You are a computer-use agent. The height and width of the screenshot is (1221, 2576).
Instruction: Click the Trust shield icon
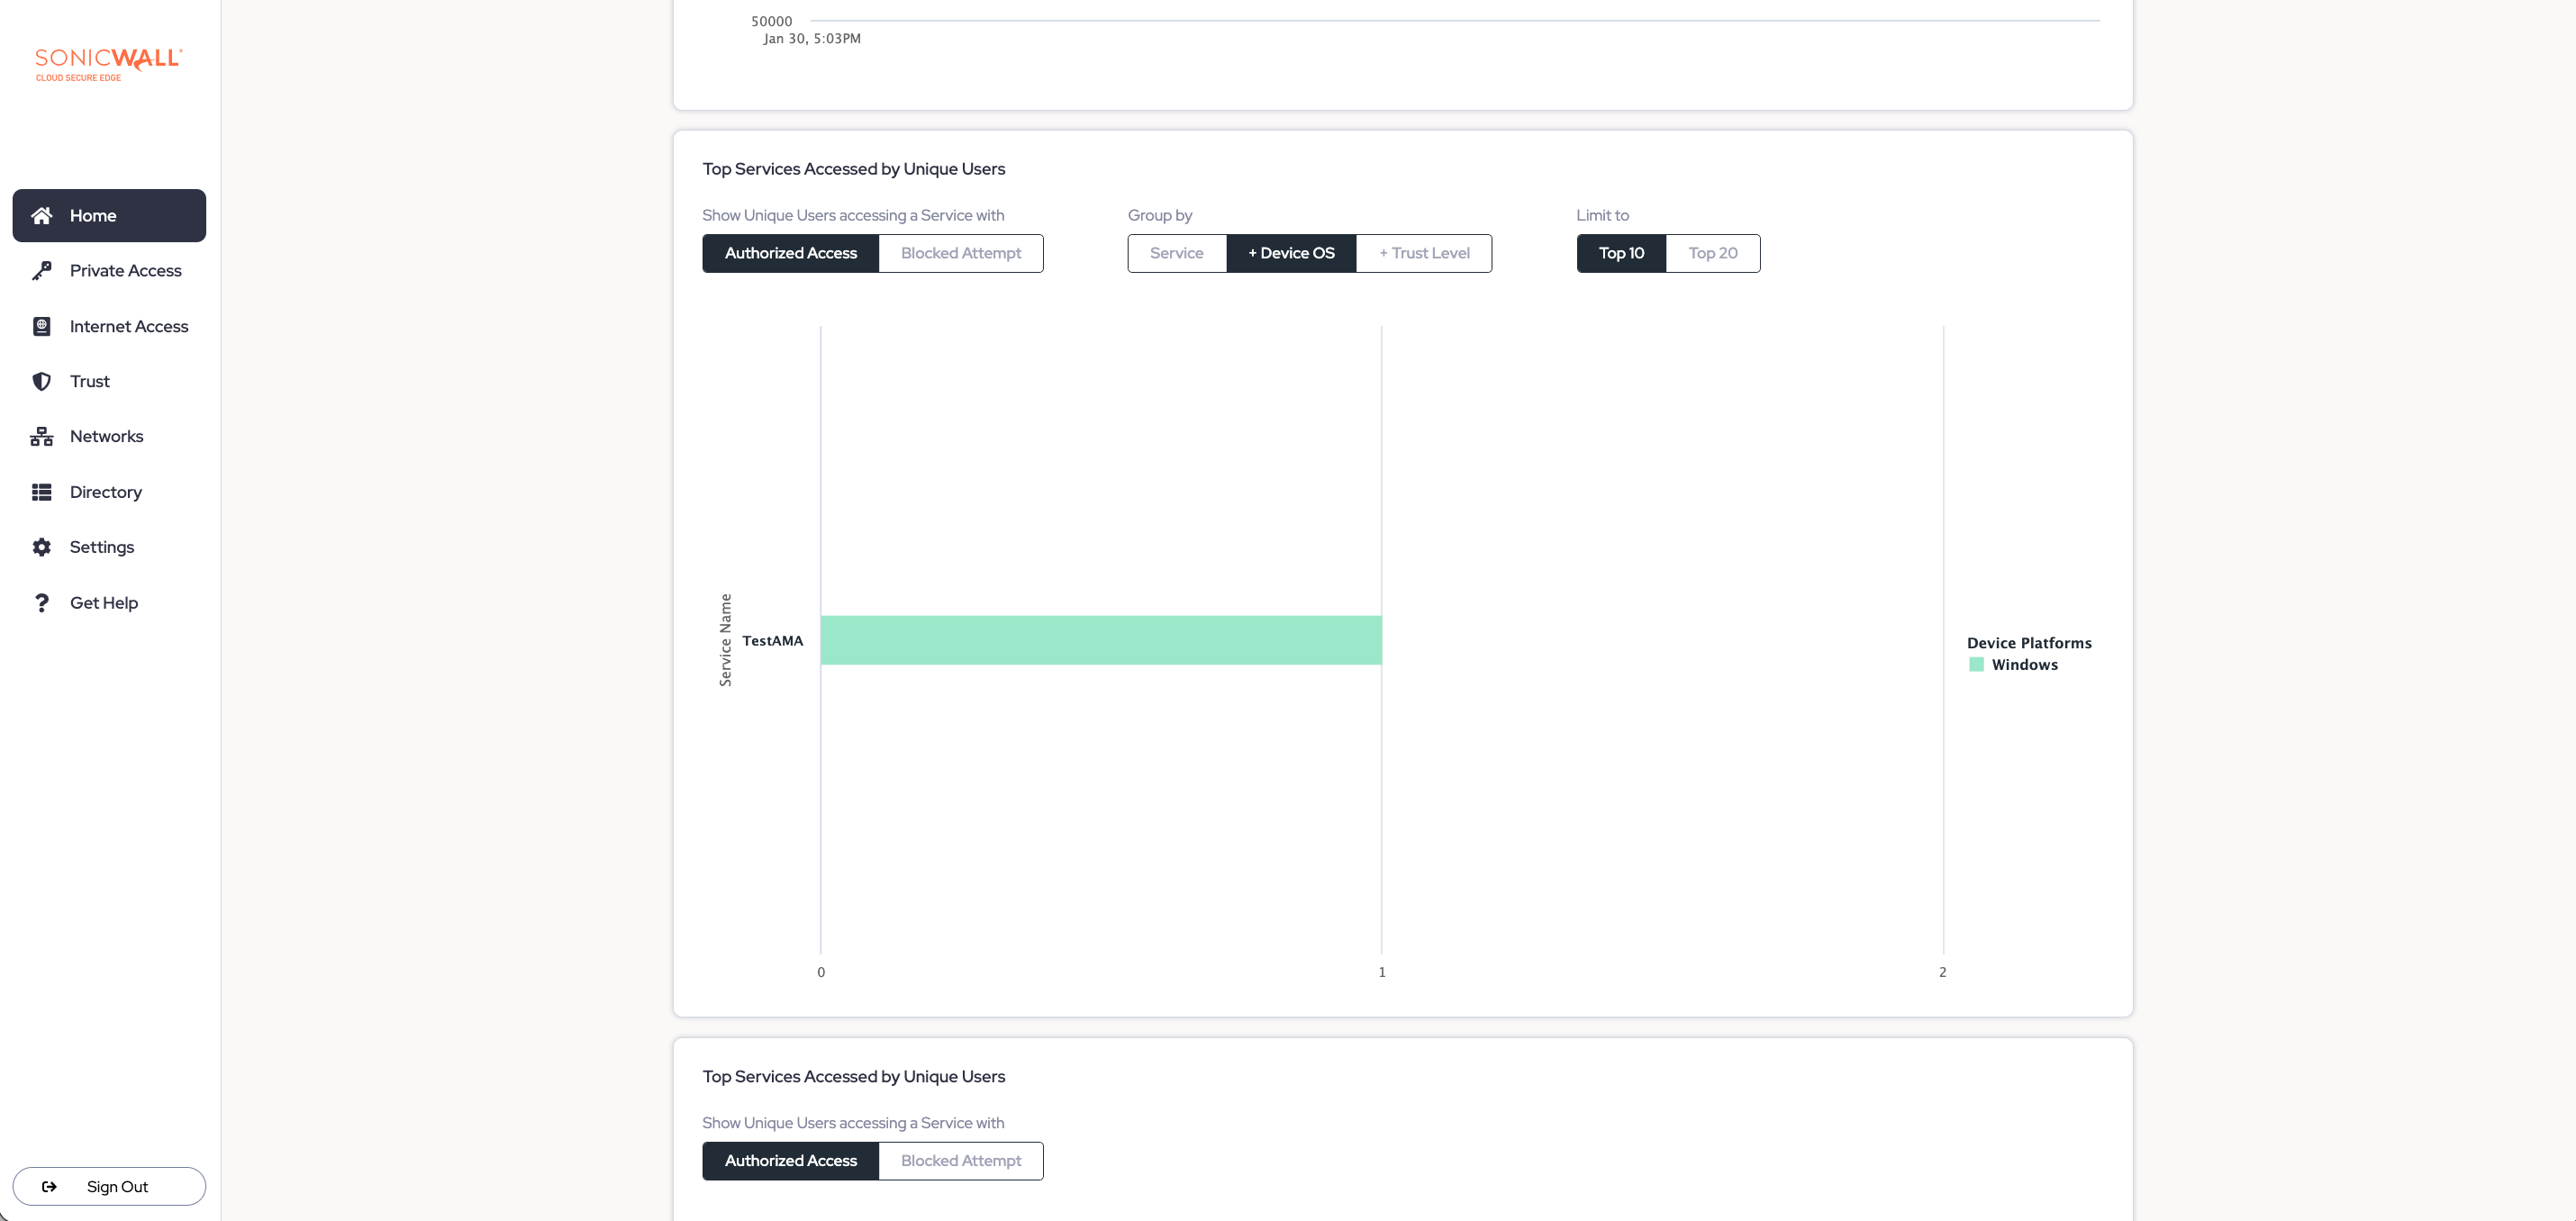pyautogui.click(x=41, y=381)
